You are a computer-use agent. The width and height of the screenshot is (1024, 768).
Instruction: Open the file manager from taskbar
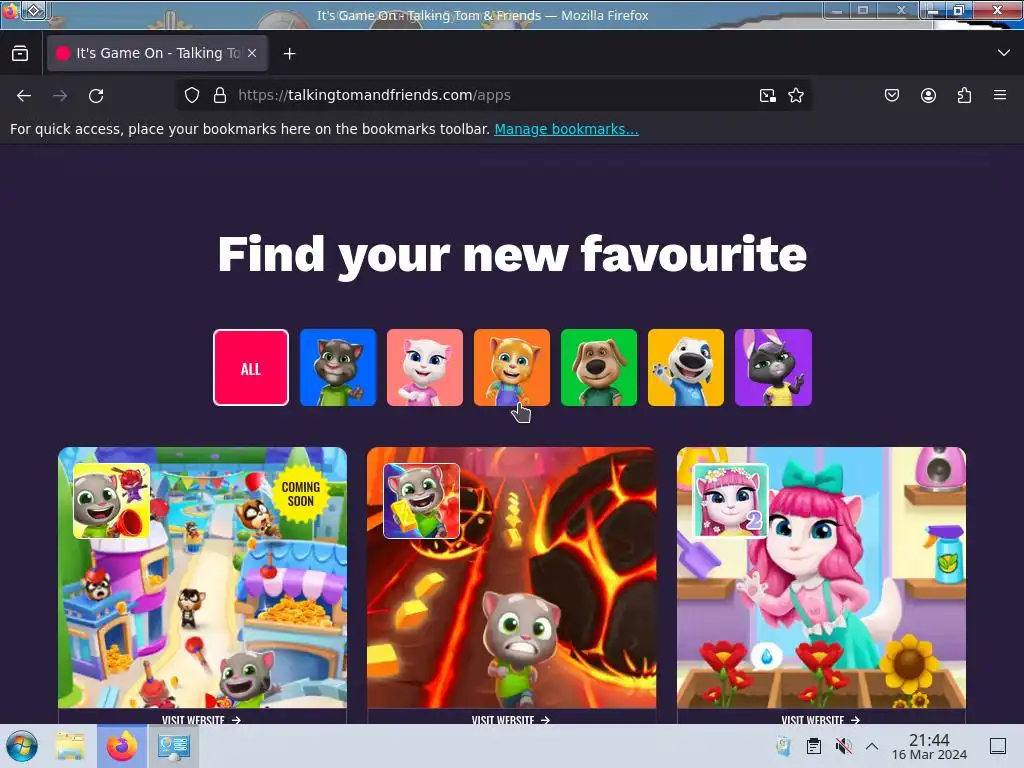pyautogui.click(x=70, y=746)
